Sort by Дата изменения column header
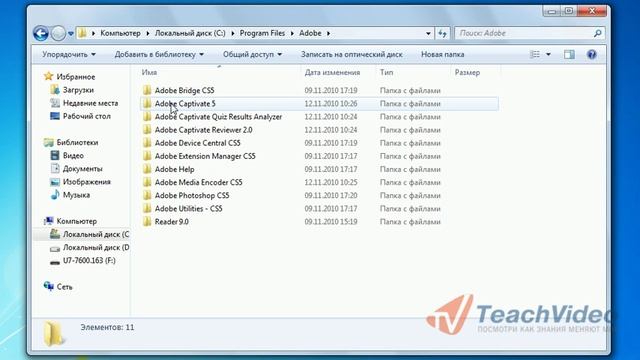The image size is (640, 360). 332,72
